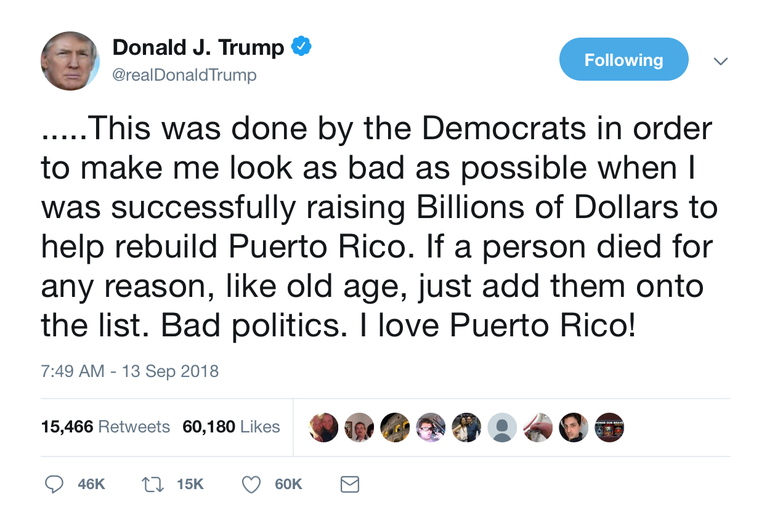
Task: Open the @realDonaldTrump handle link
Action: (184, 75)
